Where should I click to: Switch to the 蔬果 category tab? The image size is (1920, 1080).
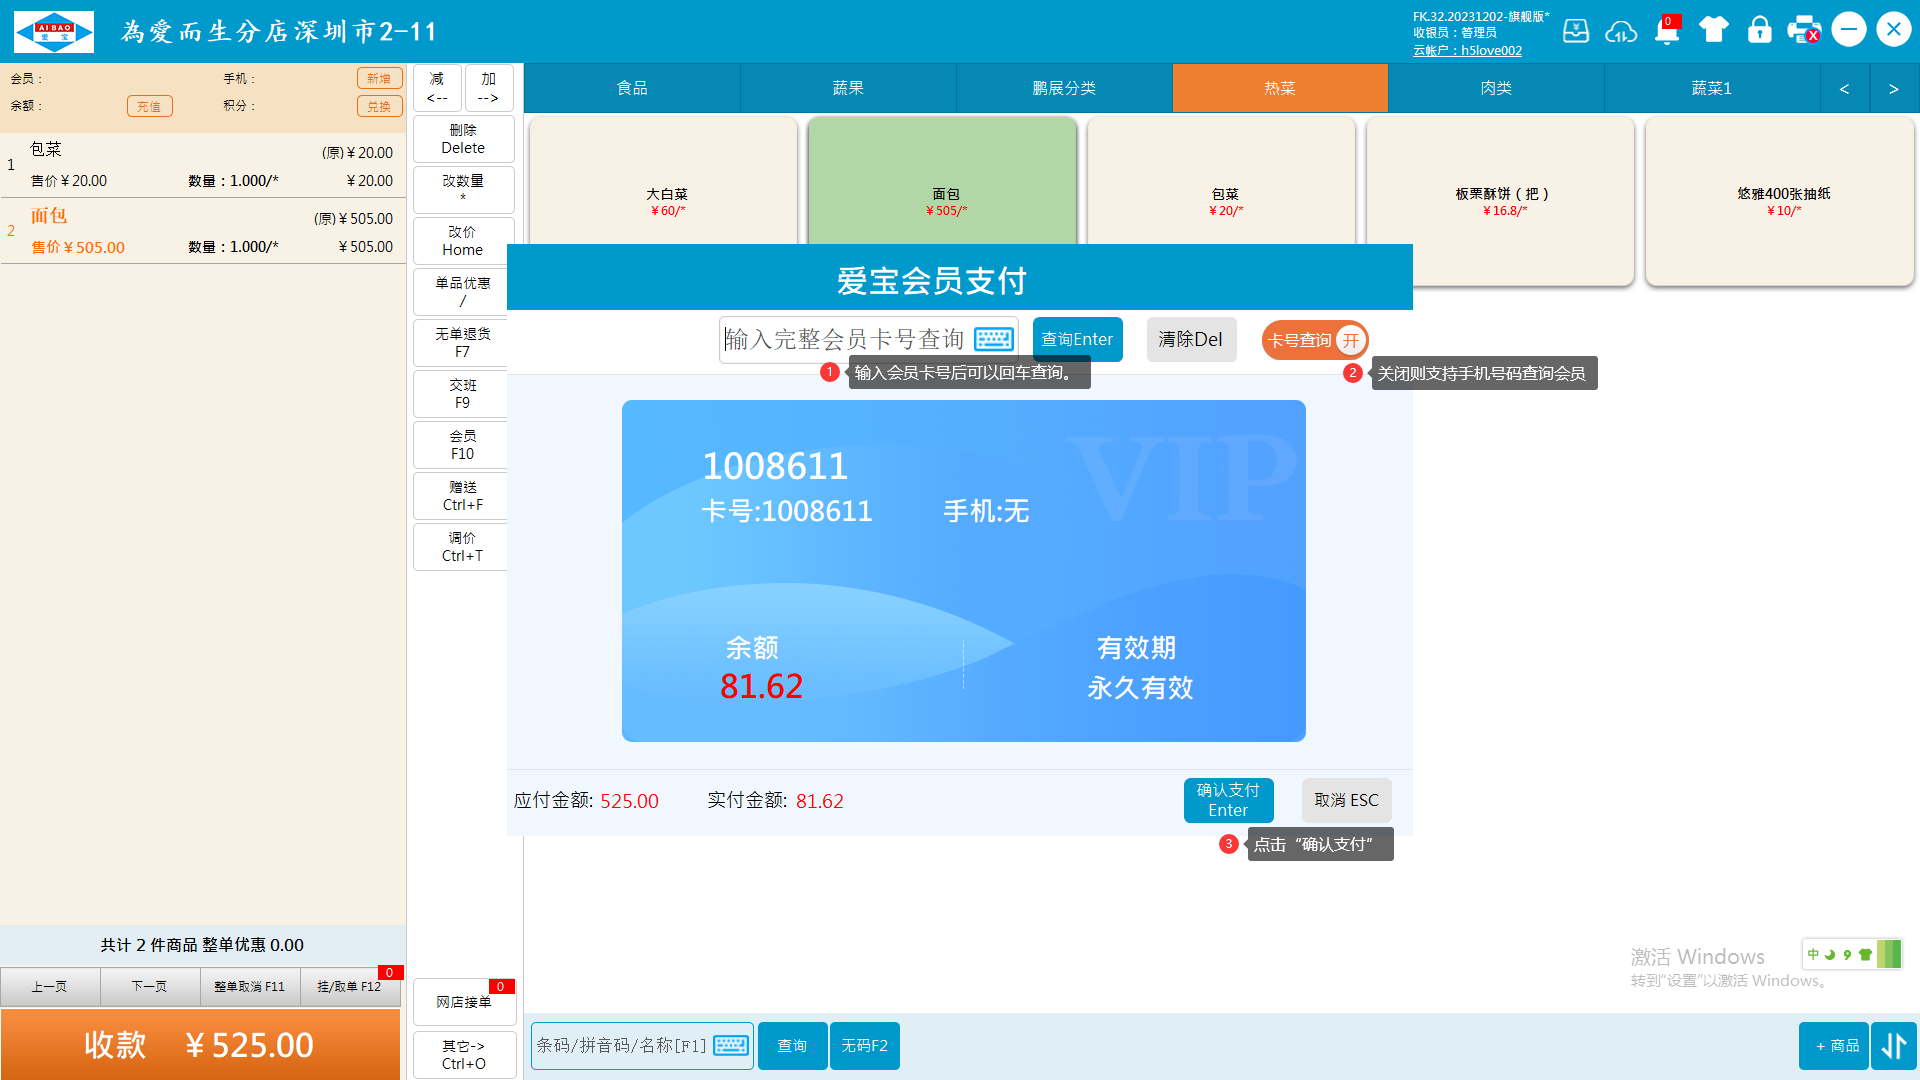848,88
